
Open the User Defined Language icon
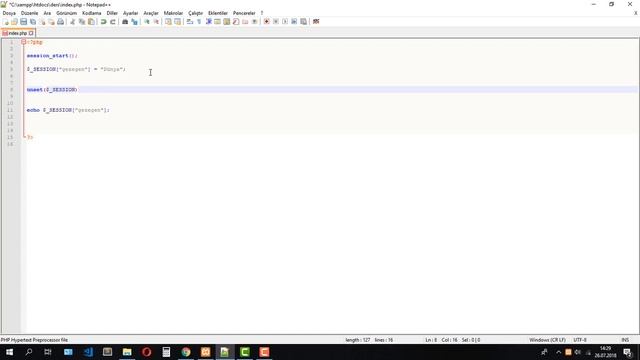coord(218,22)
